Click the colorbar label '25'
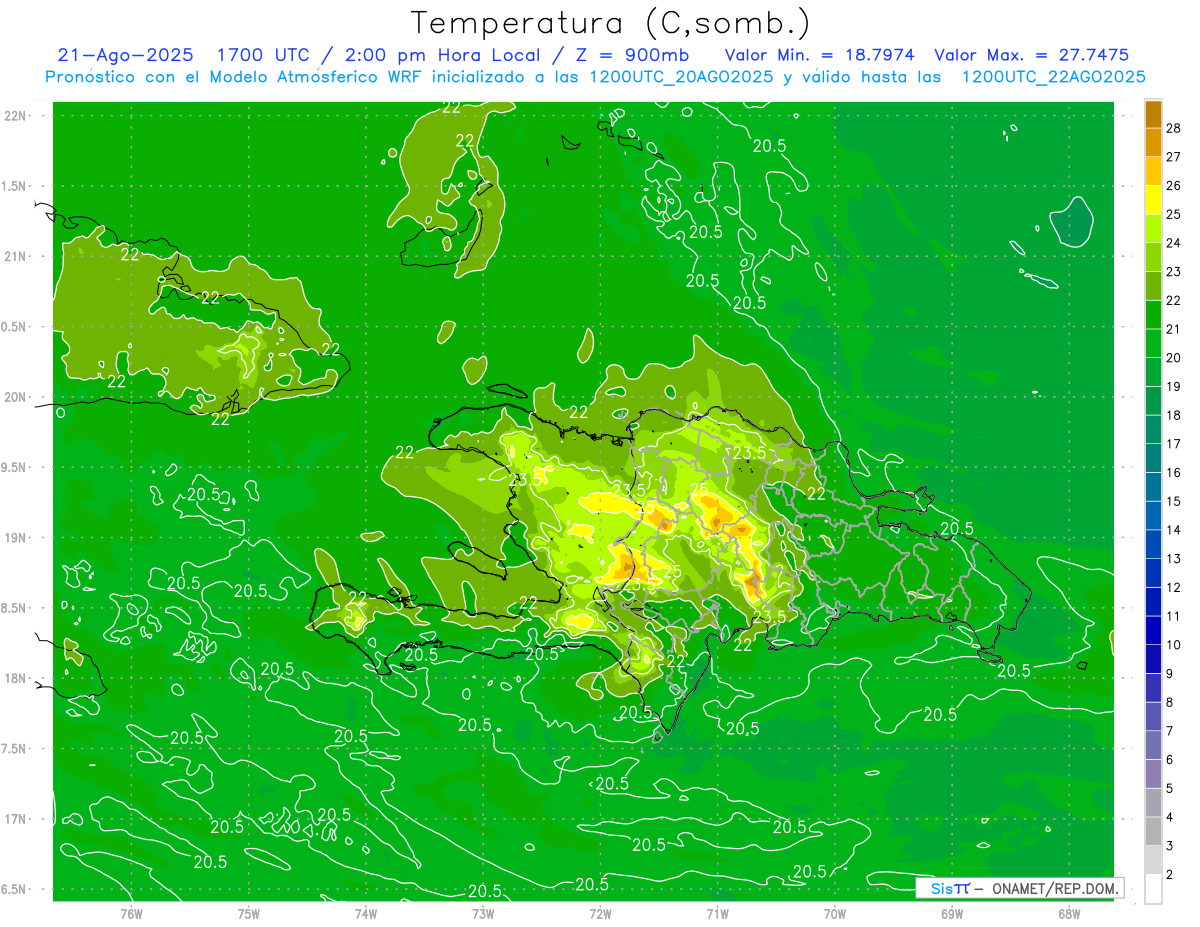 (1174, 214)
